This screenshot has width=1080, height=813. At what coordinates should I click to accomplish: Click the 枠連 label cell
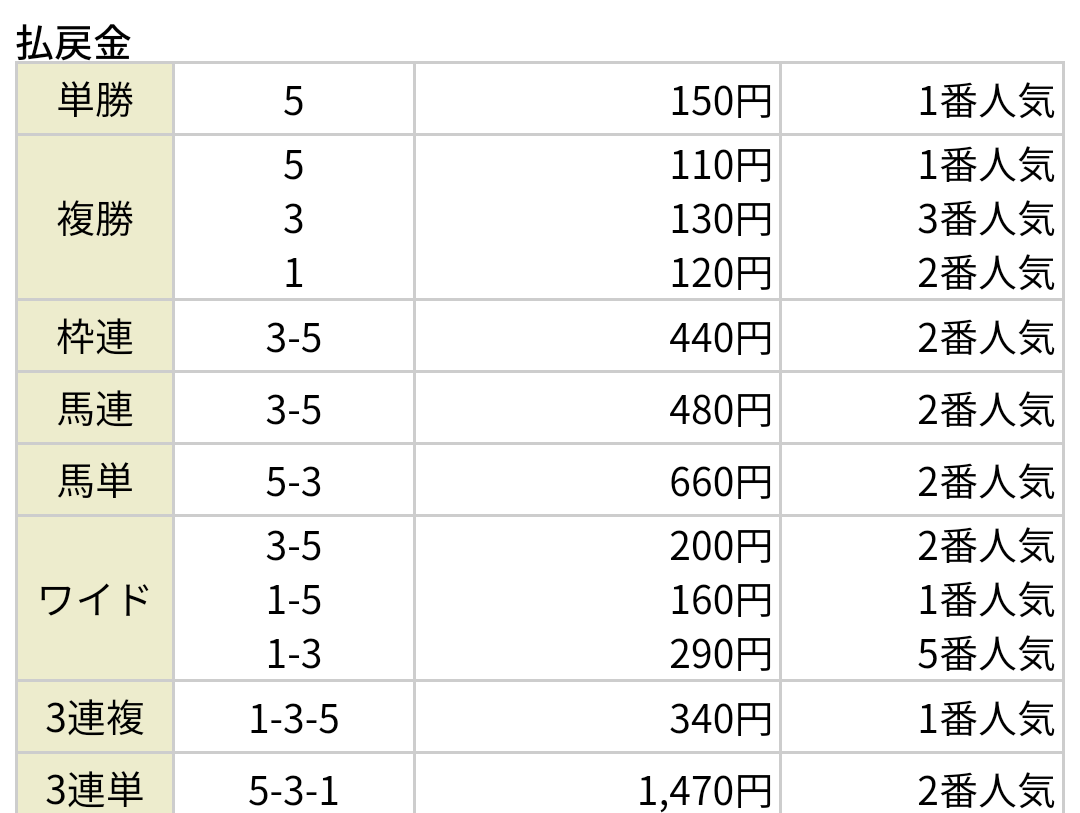point(95,337)
